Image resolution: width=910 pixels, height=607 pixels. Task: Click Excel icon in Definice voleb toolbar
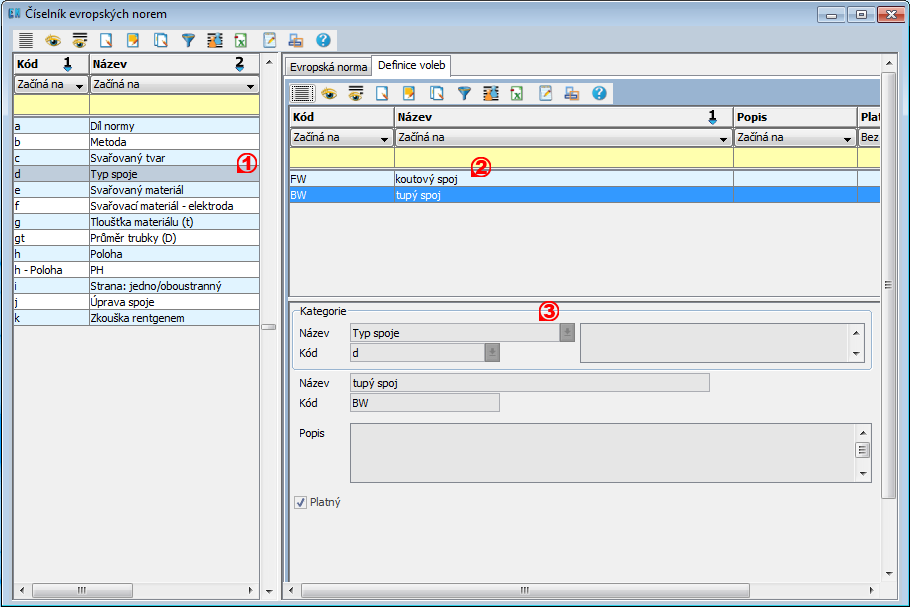517,93
